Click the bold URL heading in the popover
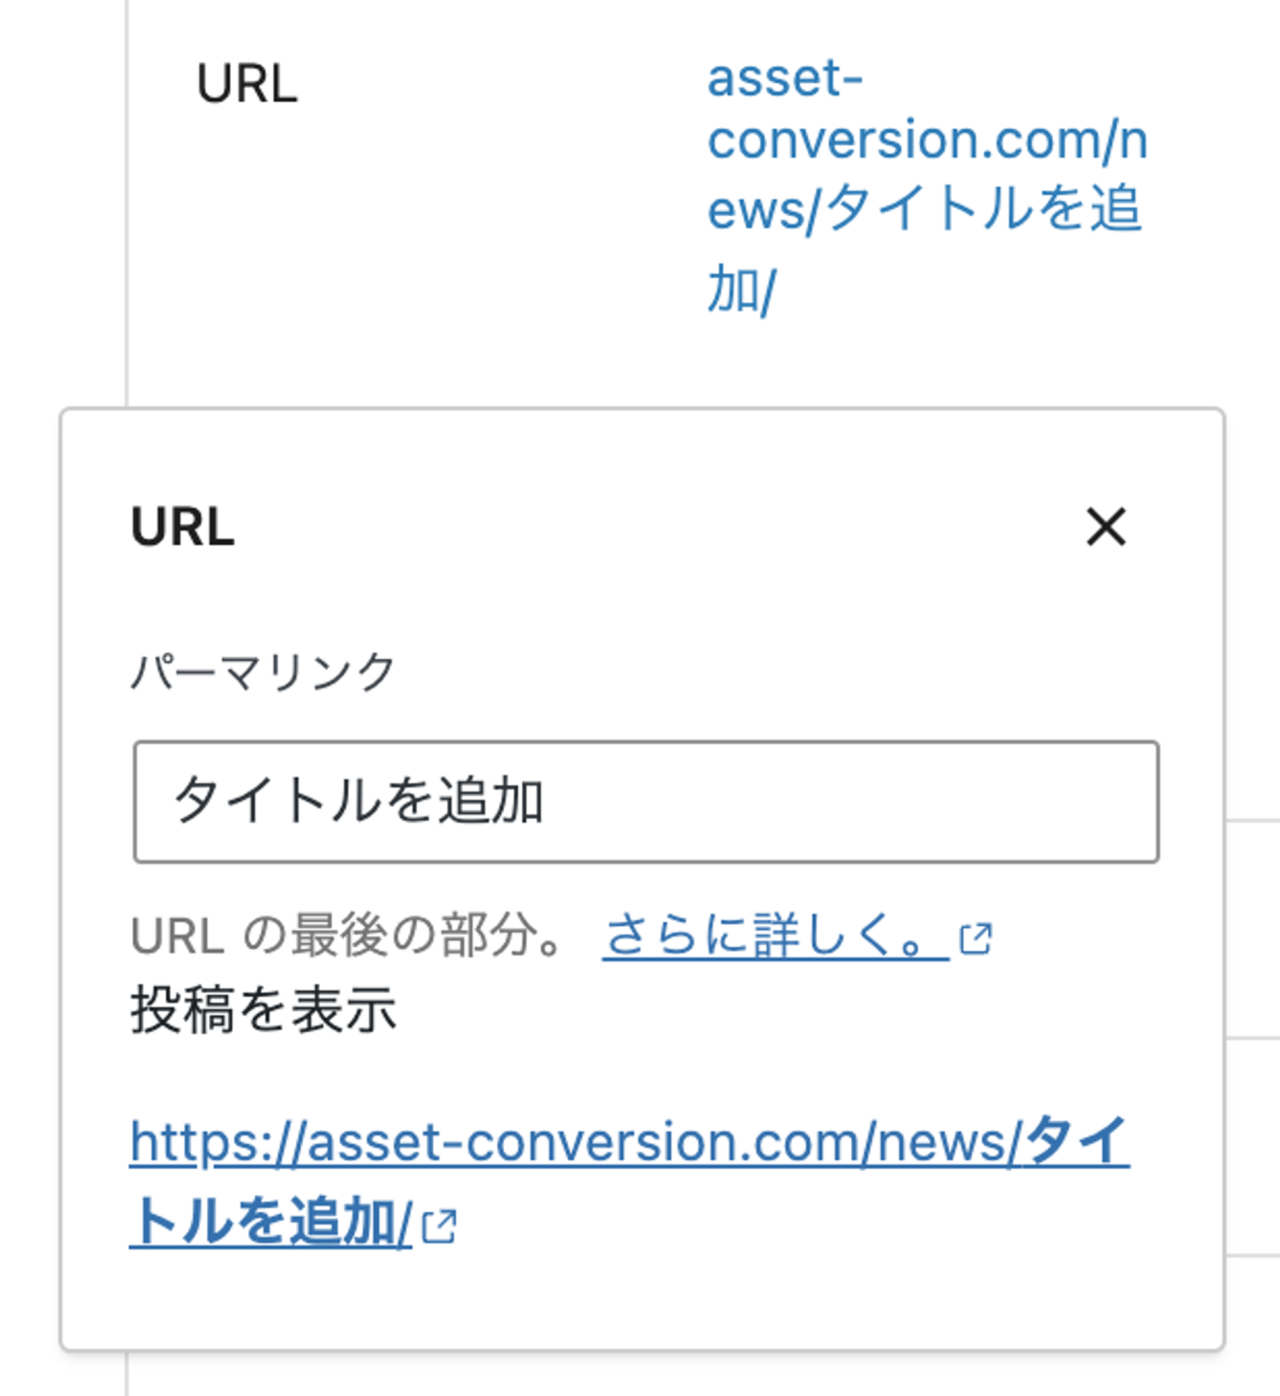The height and width of the screenshot is (1396, 1280). click(x=182, y=526)
